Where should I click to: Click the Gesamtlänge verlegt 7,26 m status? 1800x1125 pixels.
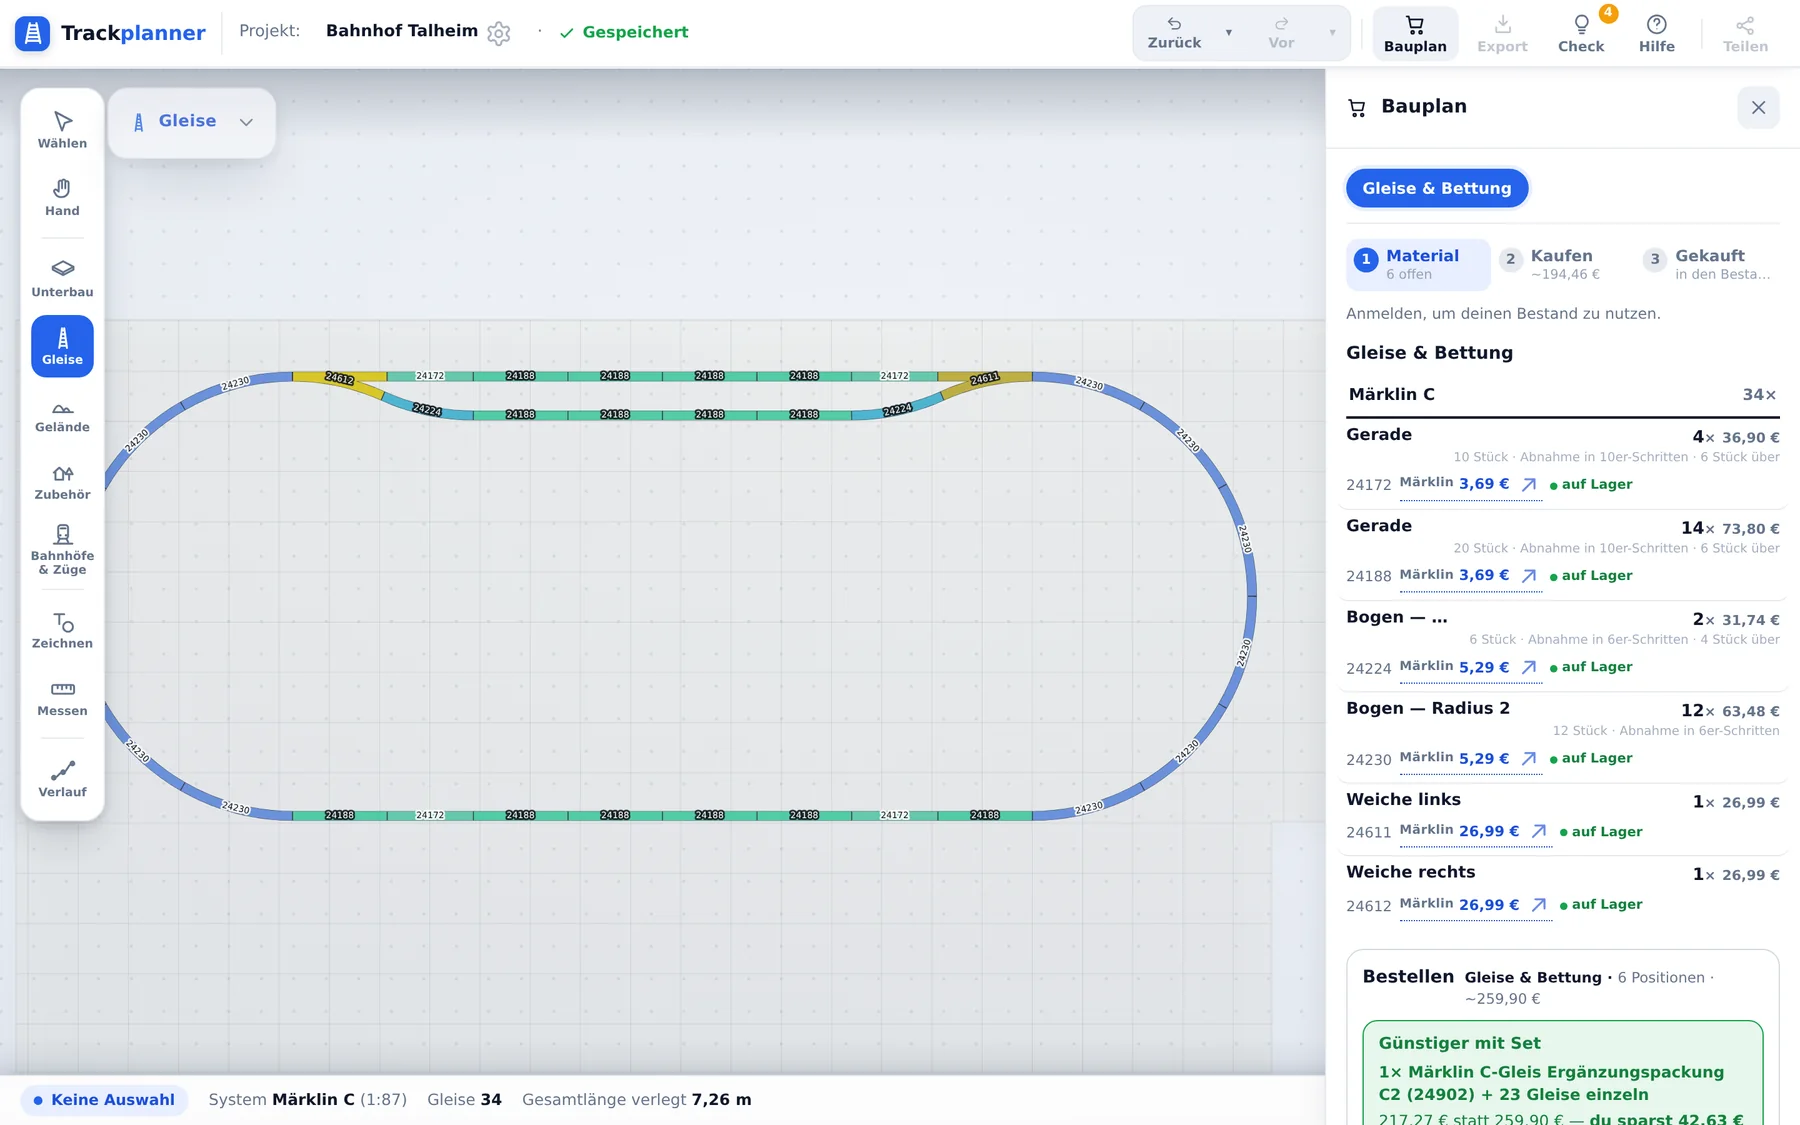[636, 1100]
